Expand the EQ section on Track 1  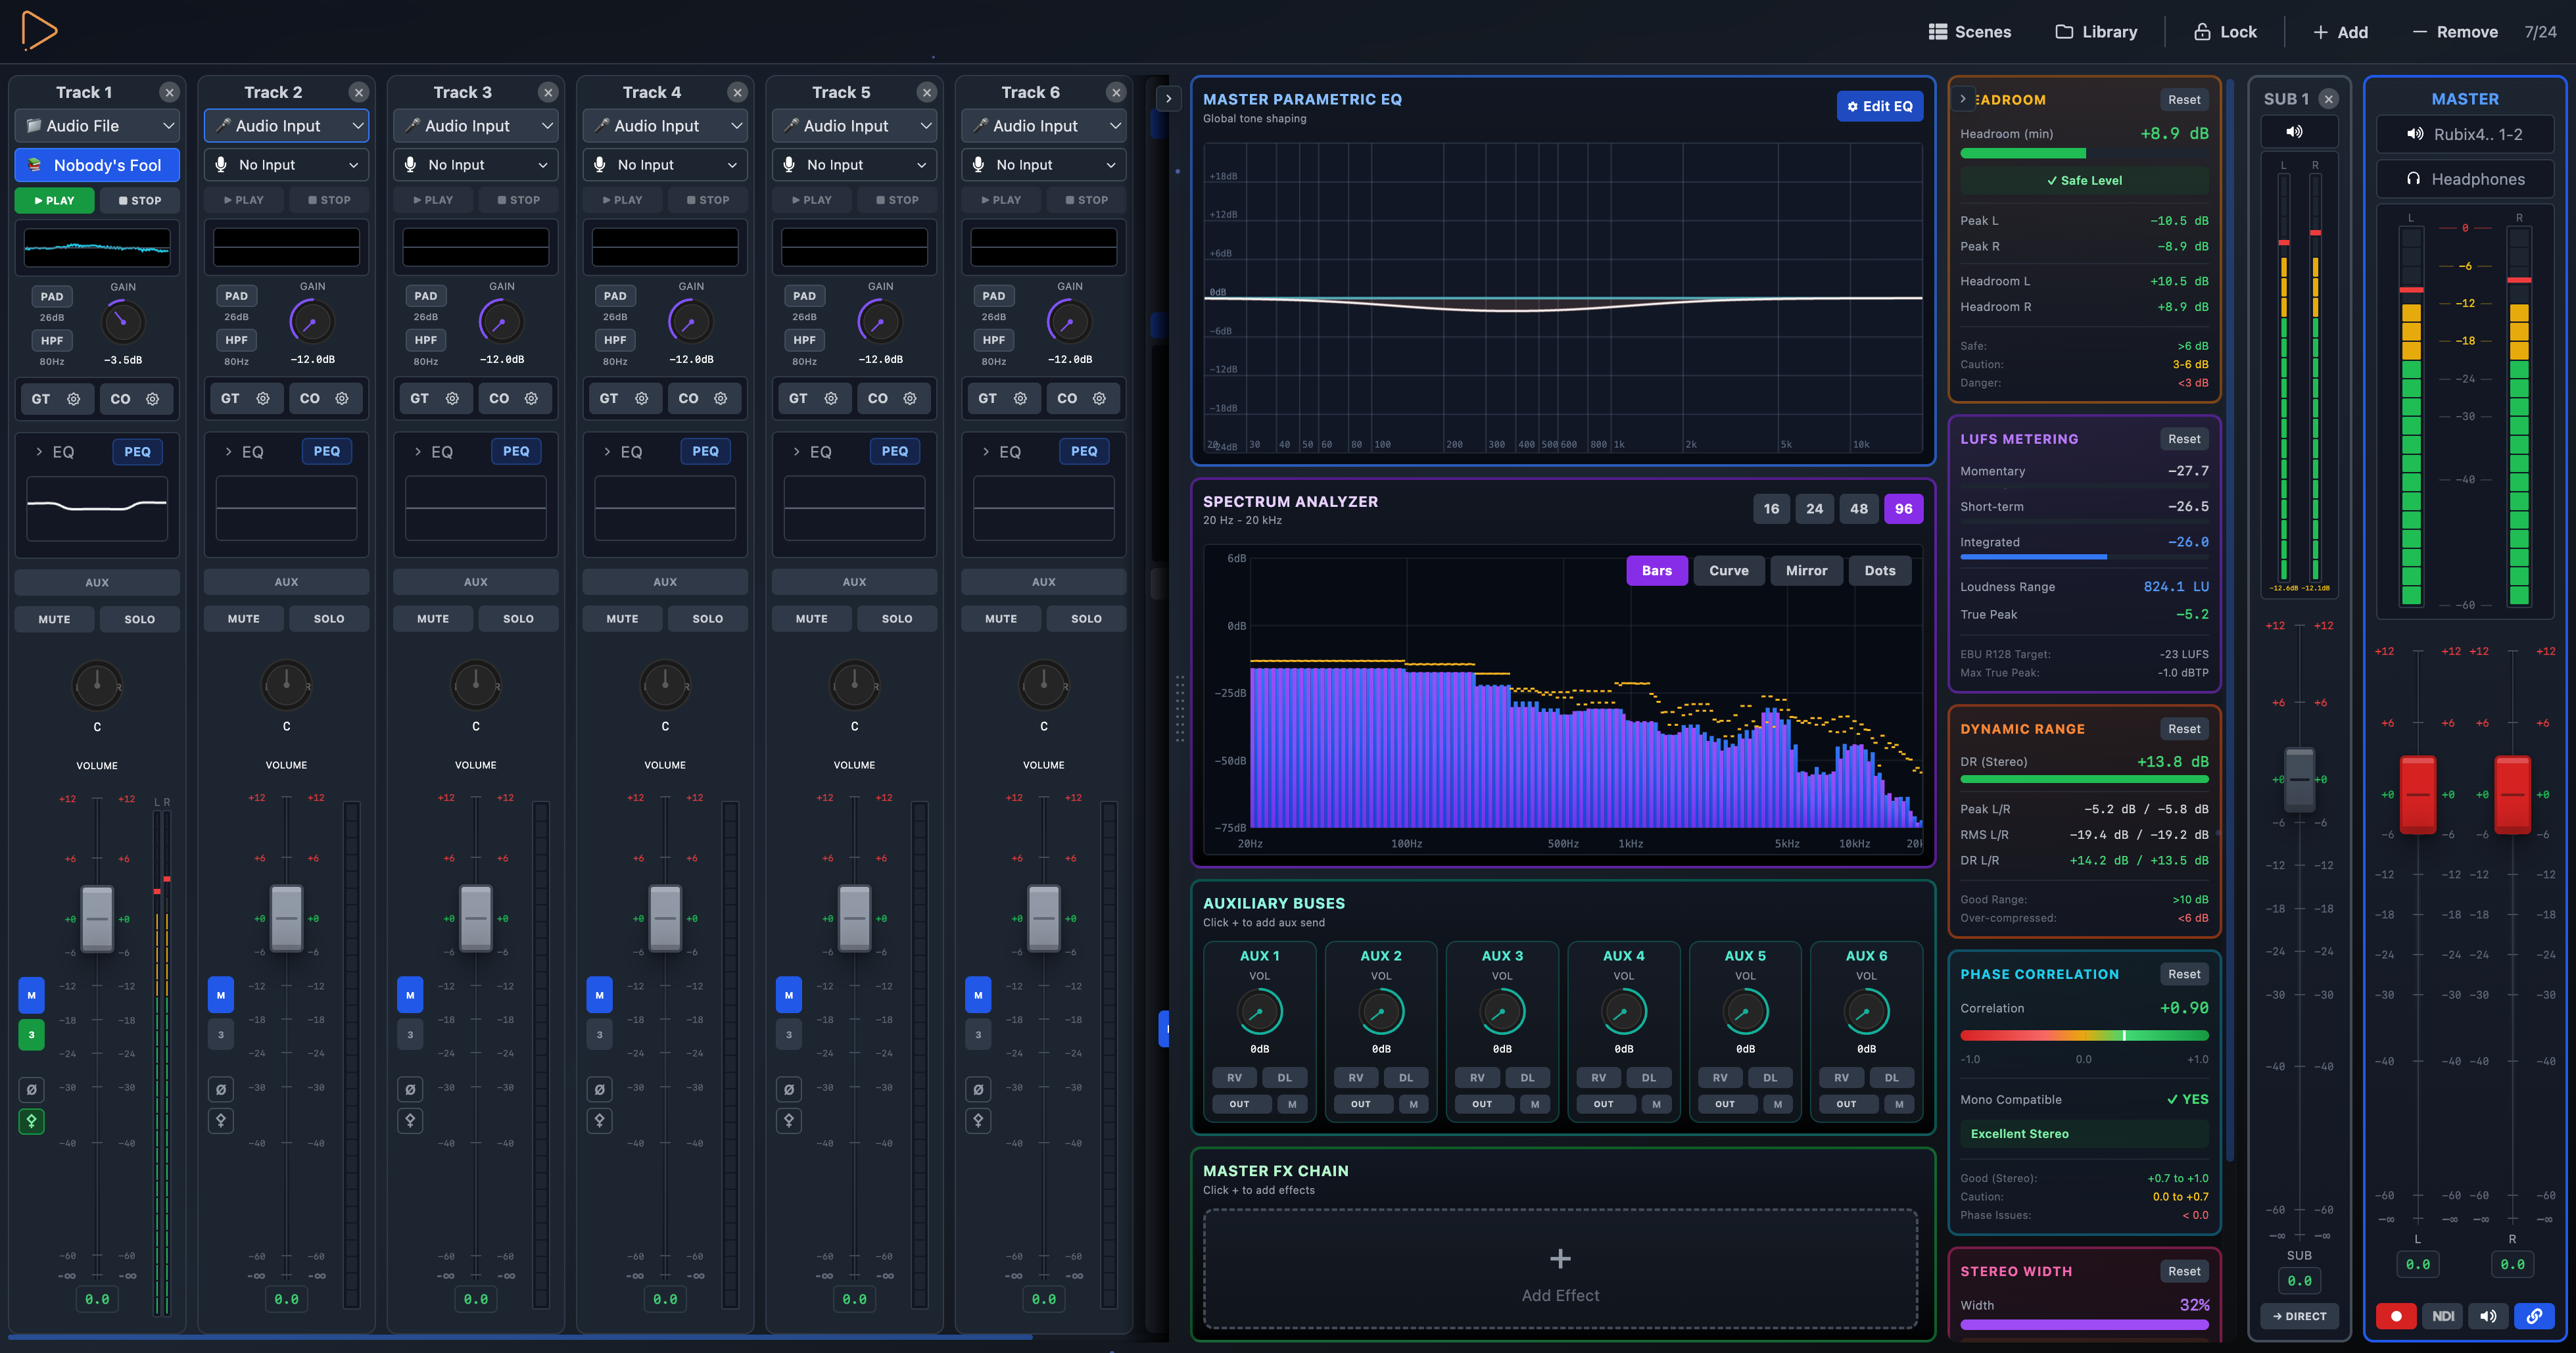tap(55, 451)
